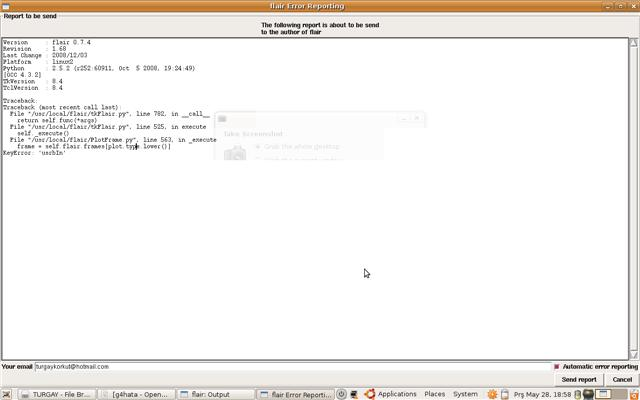This screenshot has height=400, width=640.
Task: Cancel the error report dialog
Action: 622,380
